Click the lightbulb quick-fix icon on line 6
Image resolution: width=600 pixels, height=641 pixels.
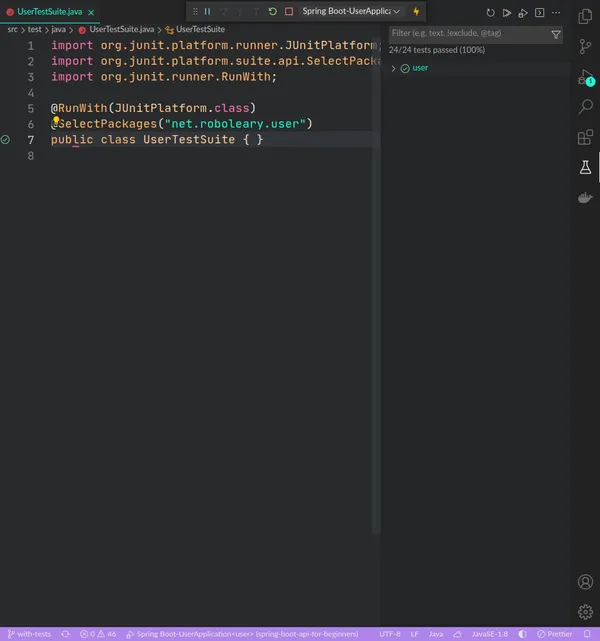pos(56,121)
